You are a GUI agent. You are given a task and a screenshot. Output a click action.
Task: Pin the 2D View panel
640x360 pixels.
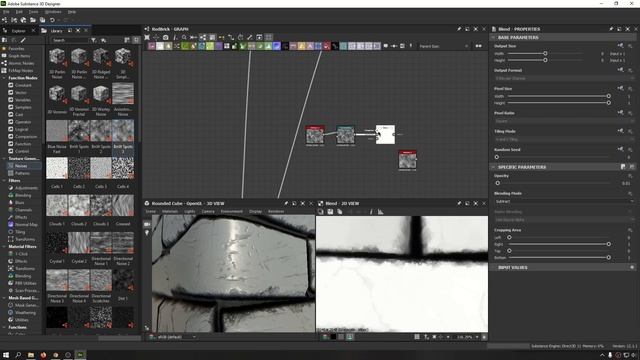pos(459,203)
